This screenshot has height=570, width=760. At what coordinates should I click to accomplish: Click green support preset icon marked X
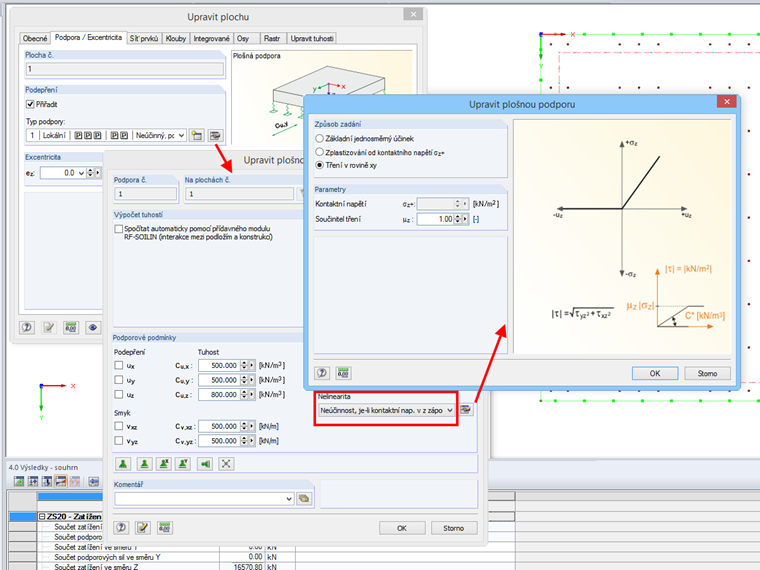coord(164,464)
